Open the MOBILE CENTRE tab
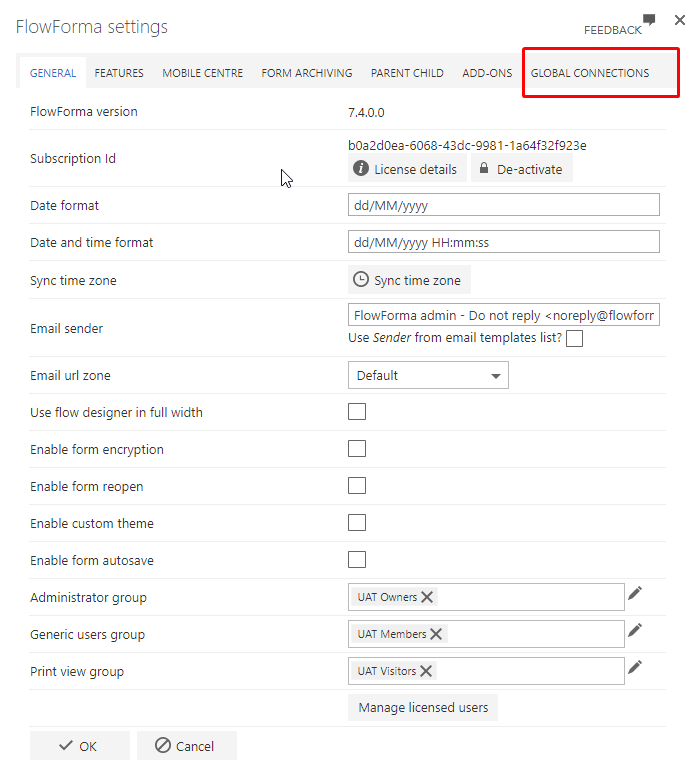Image resolution: width=696 pixels, height=769 pixels. pos(203,73)
